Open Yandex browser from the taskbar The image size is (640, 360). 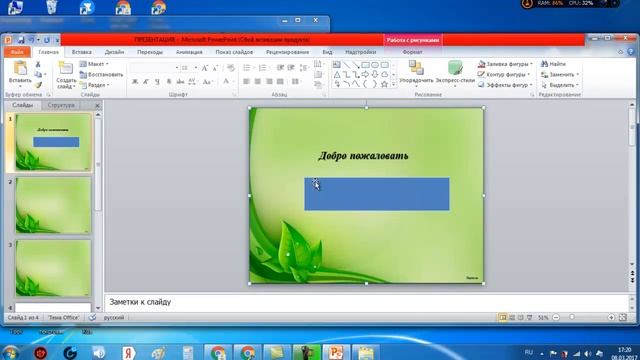tap(128, 352)
